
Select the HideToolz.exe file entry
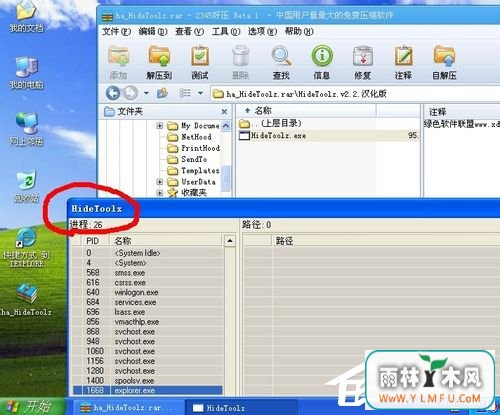[328, 135]
